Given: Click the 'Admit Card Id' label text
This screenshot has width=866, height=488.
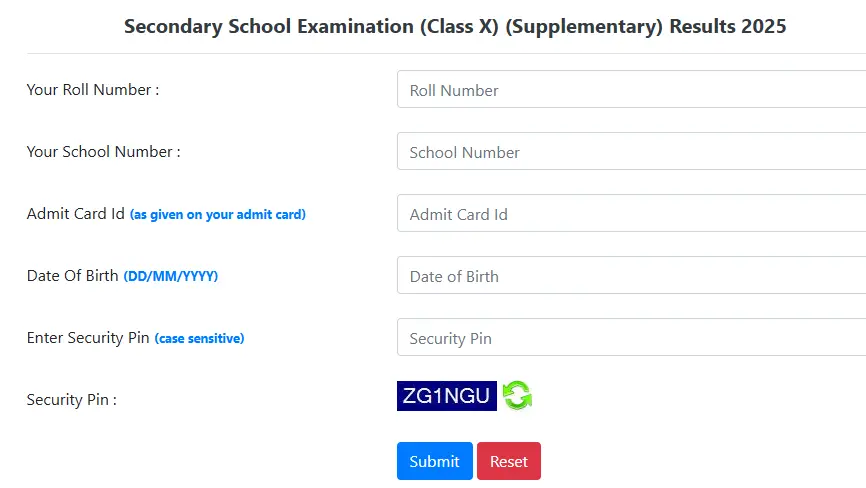Looking at the screenshot, I should coord(76,214).
